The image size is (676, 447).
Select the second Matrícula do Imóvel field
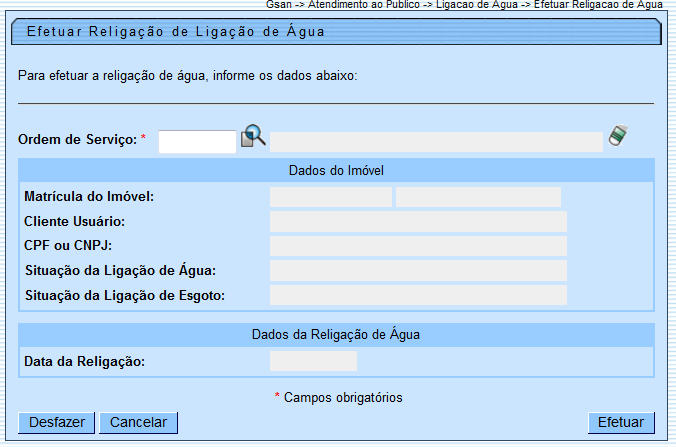(478, 196)
